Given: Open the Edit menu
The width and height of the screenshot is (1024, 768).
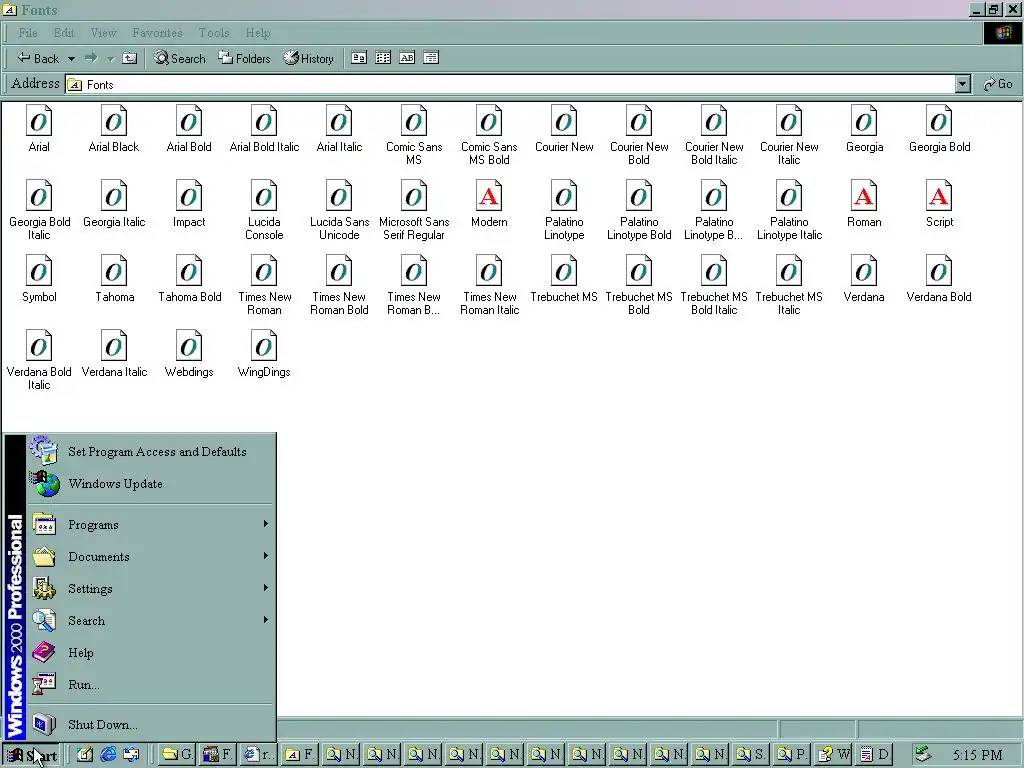Looking at the screenshot, I should pos(64,33).
